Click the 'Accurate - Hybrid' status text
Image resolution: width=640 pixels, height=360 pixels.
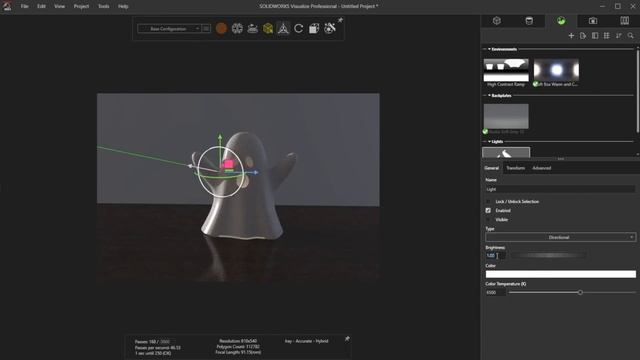[x=307, y=341]
